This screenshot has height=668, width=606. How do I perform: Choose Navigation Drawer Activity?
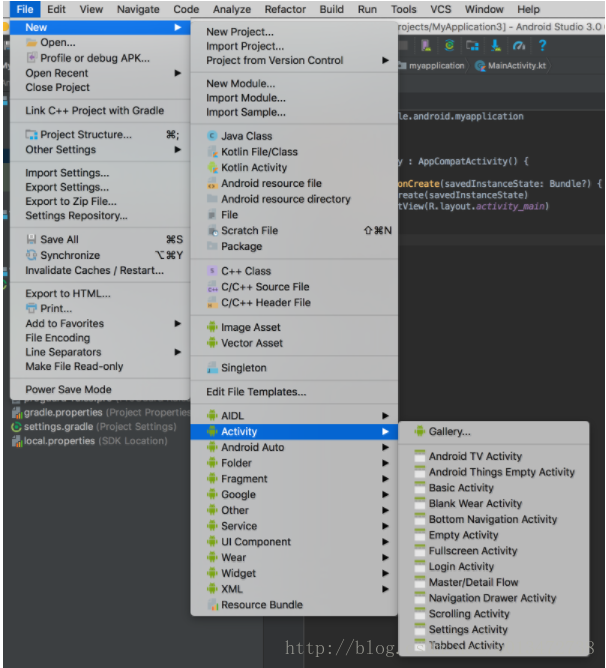tap(493, 598)
